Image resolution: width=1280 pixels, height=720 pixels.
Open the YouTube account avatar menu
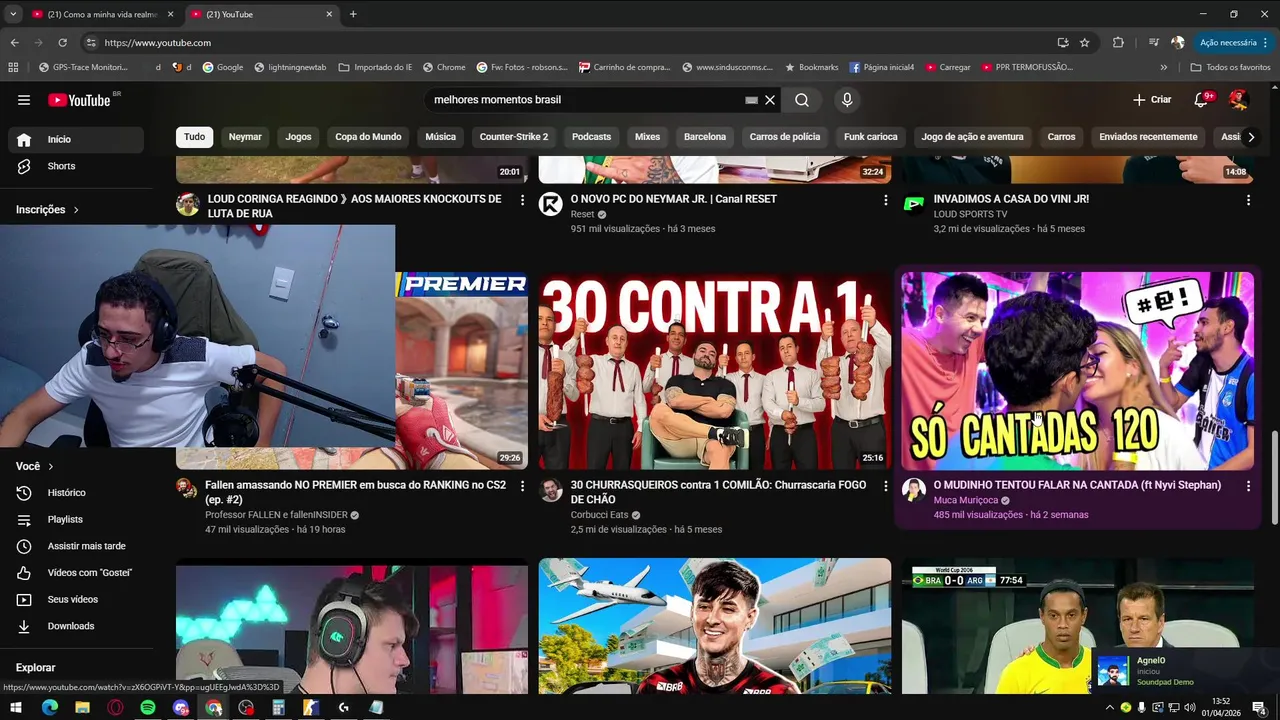(1239, 100)
